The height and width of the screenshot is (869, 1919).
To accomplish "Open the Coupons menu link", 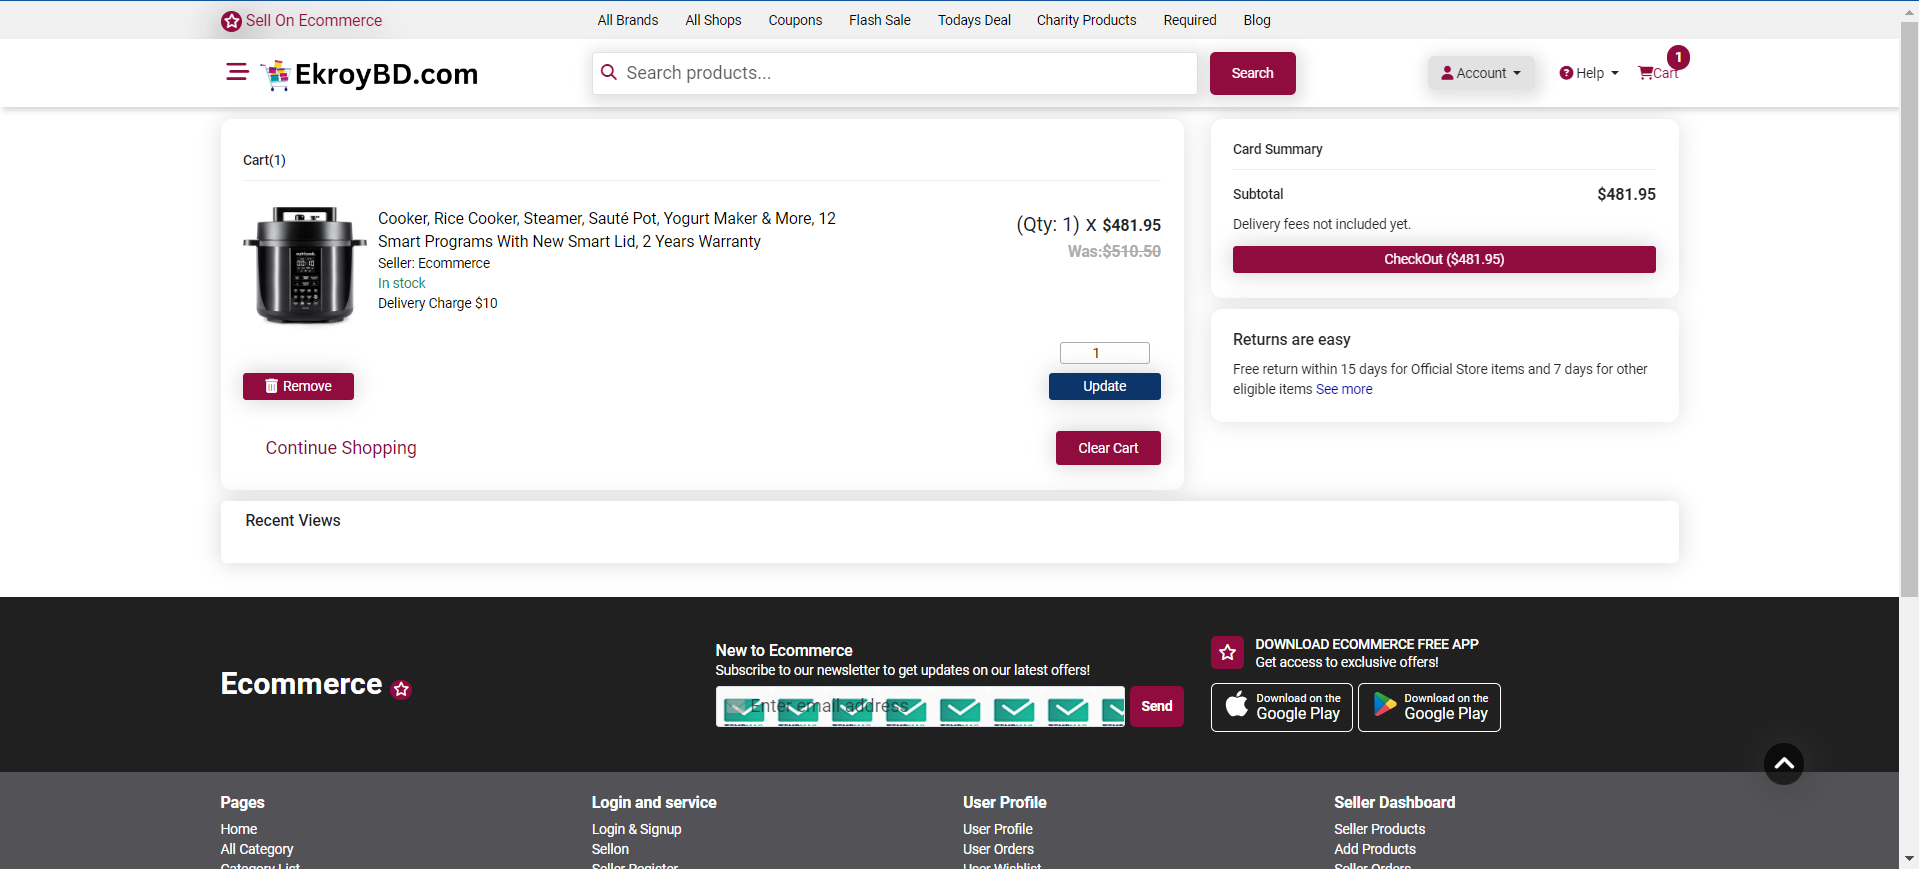I will click(795, 20).
